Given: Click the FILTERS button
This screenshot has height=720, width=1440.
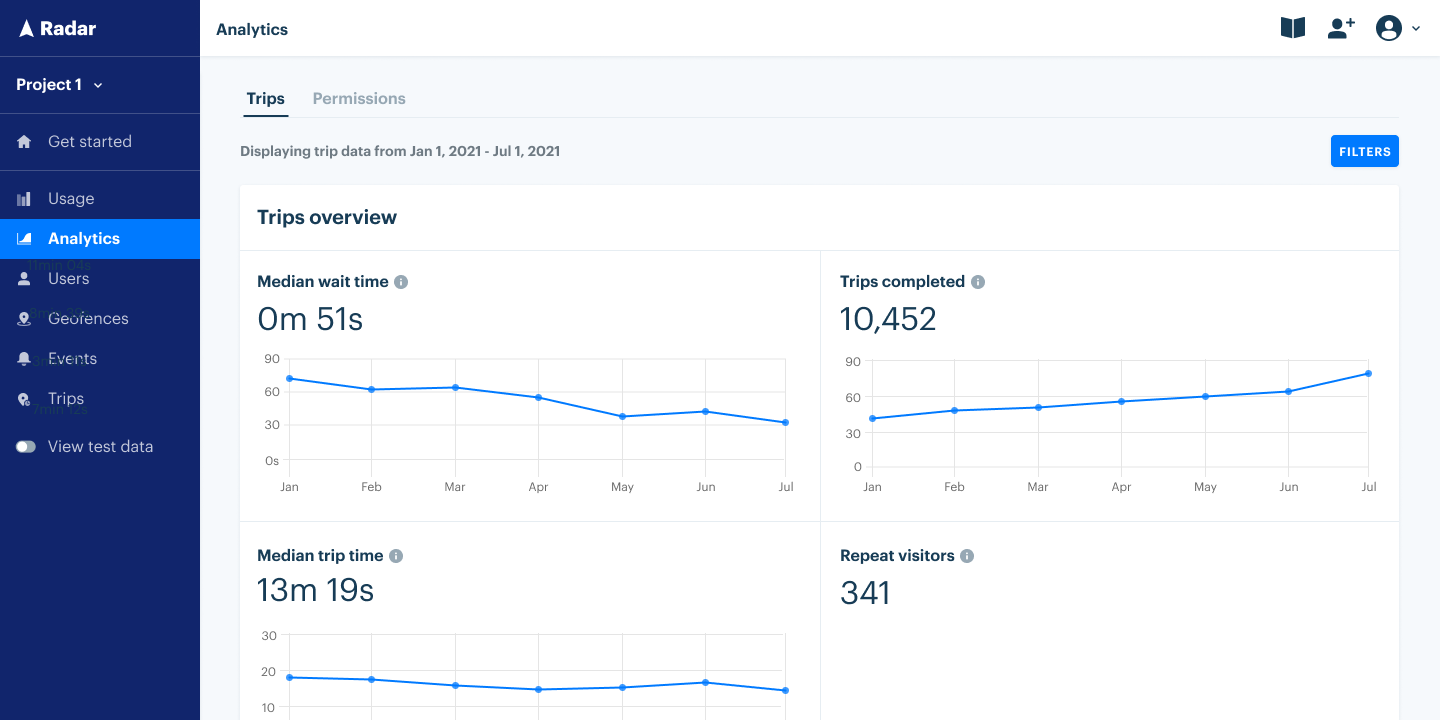Looking at the screenshot, I should (1364, 151).
